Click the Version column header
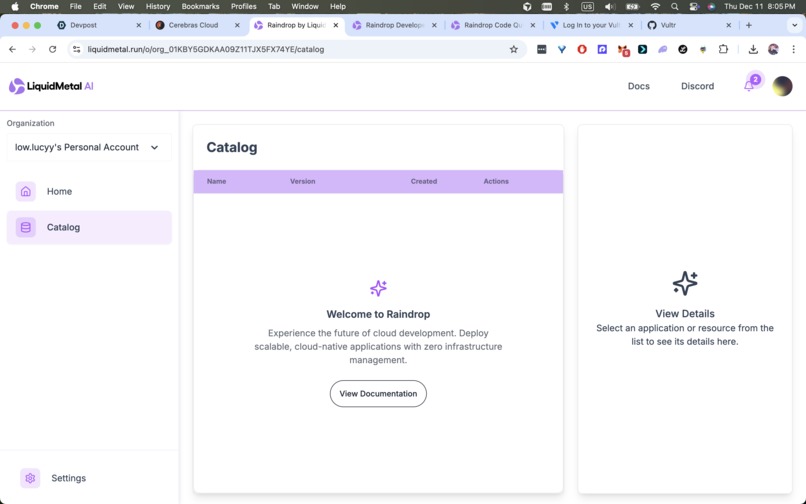Image resolution: width=806 pixels, height=504 pixels. 303,182
